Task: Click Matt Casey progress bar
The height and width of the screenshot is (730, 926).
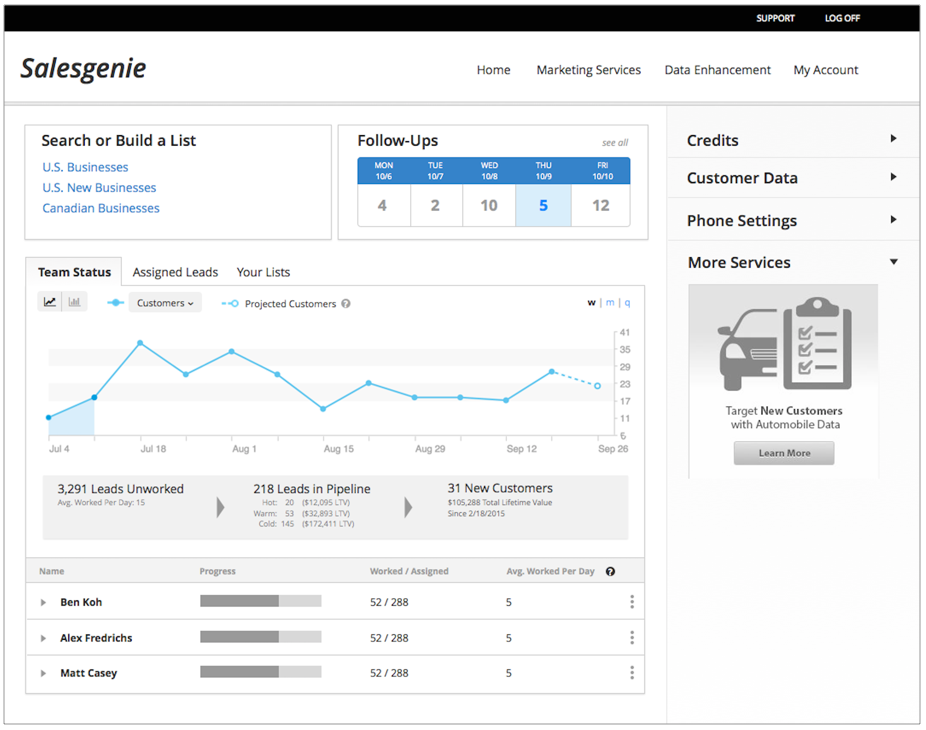Action: point(260,672)
